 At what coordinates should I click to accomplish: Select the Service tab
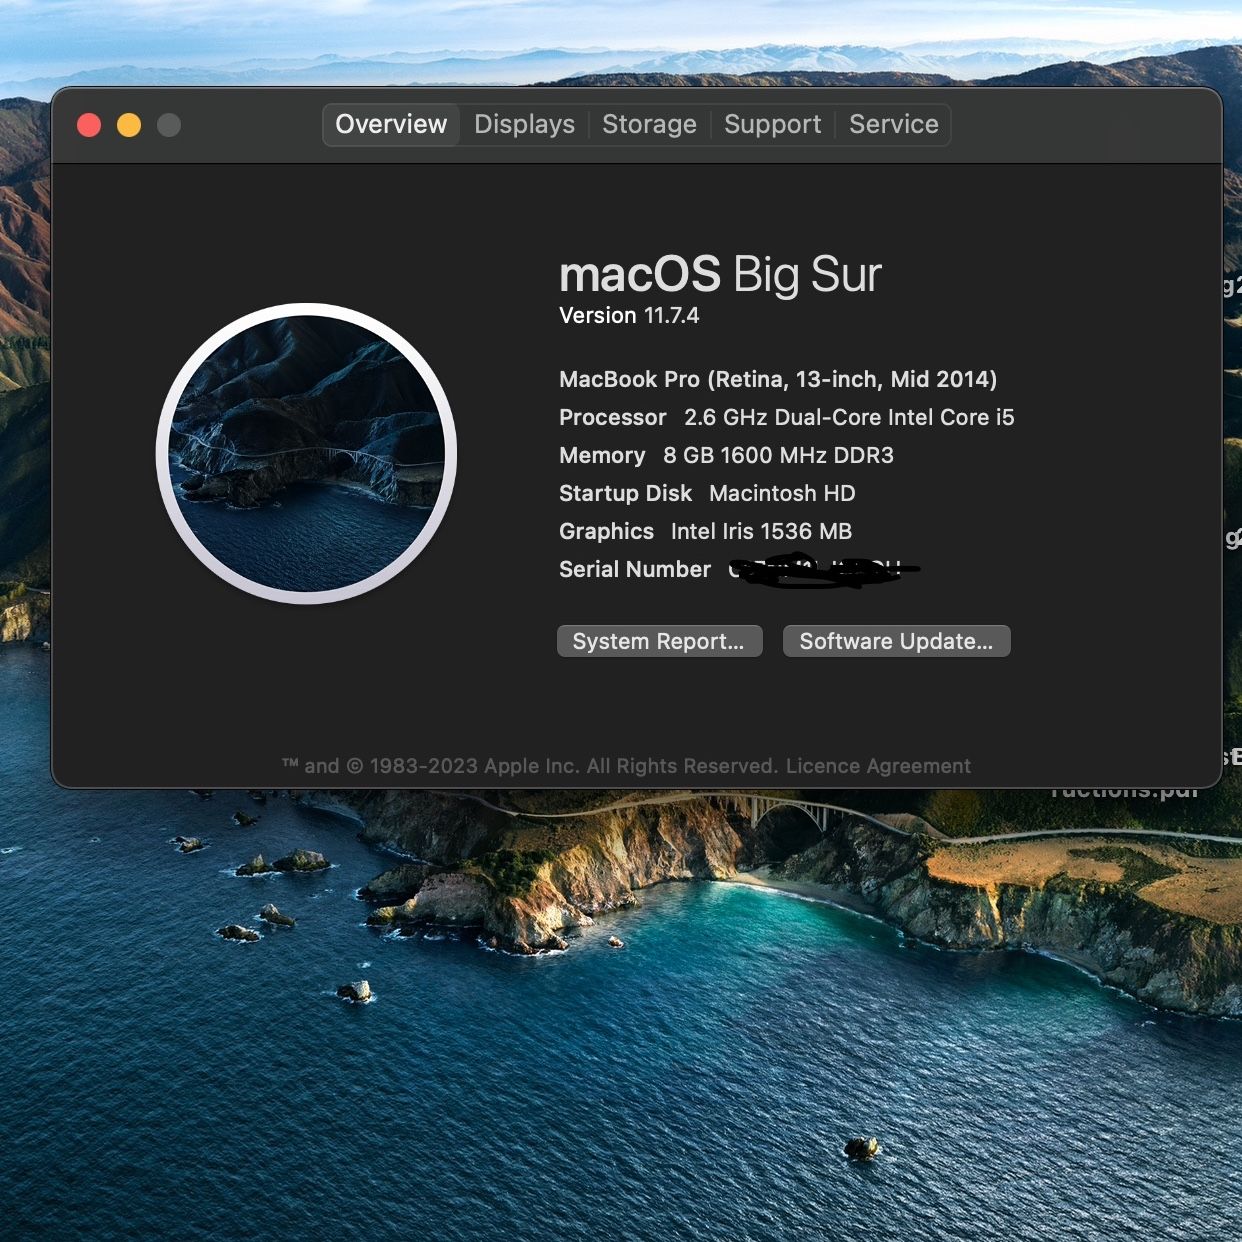[x=893, y=124]
